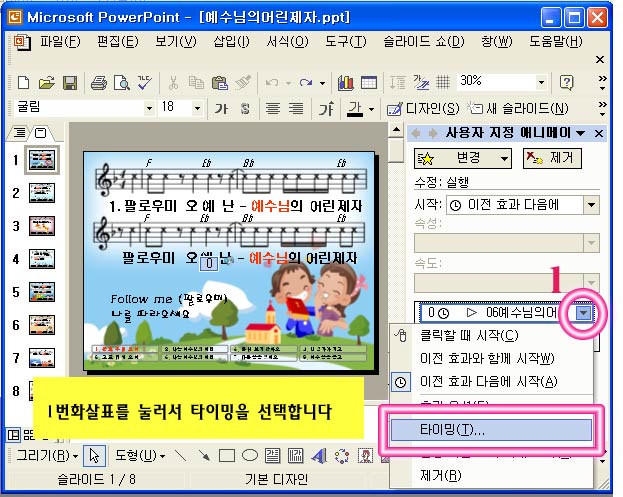Switch to the outline pane tab
Viewport: 623px width, 497px height.
pos(19,132)
